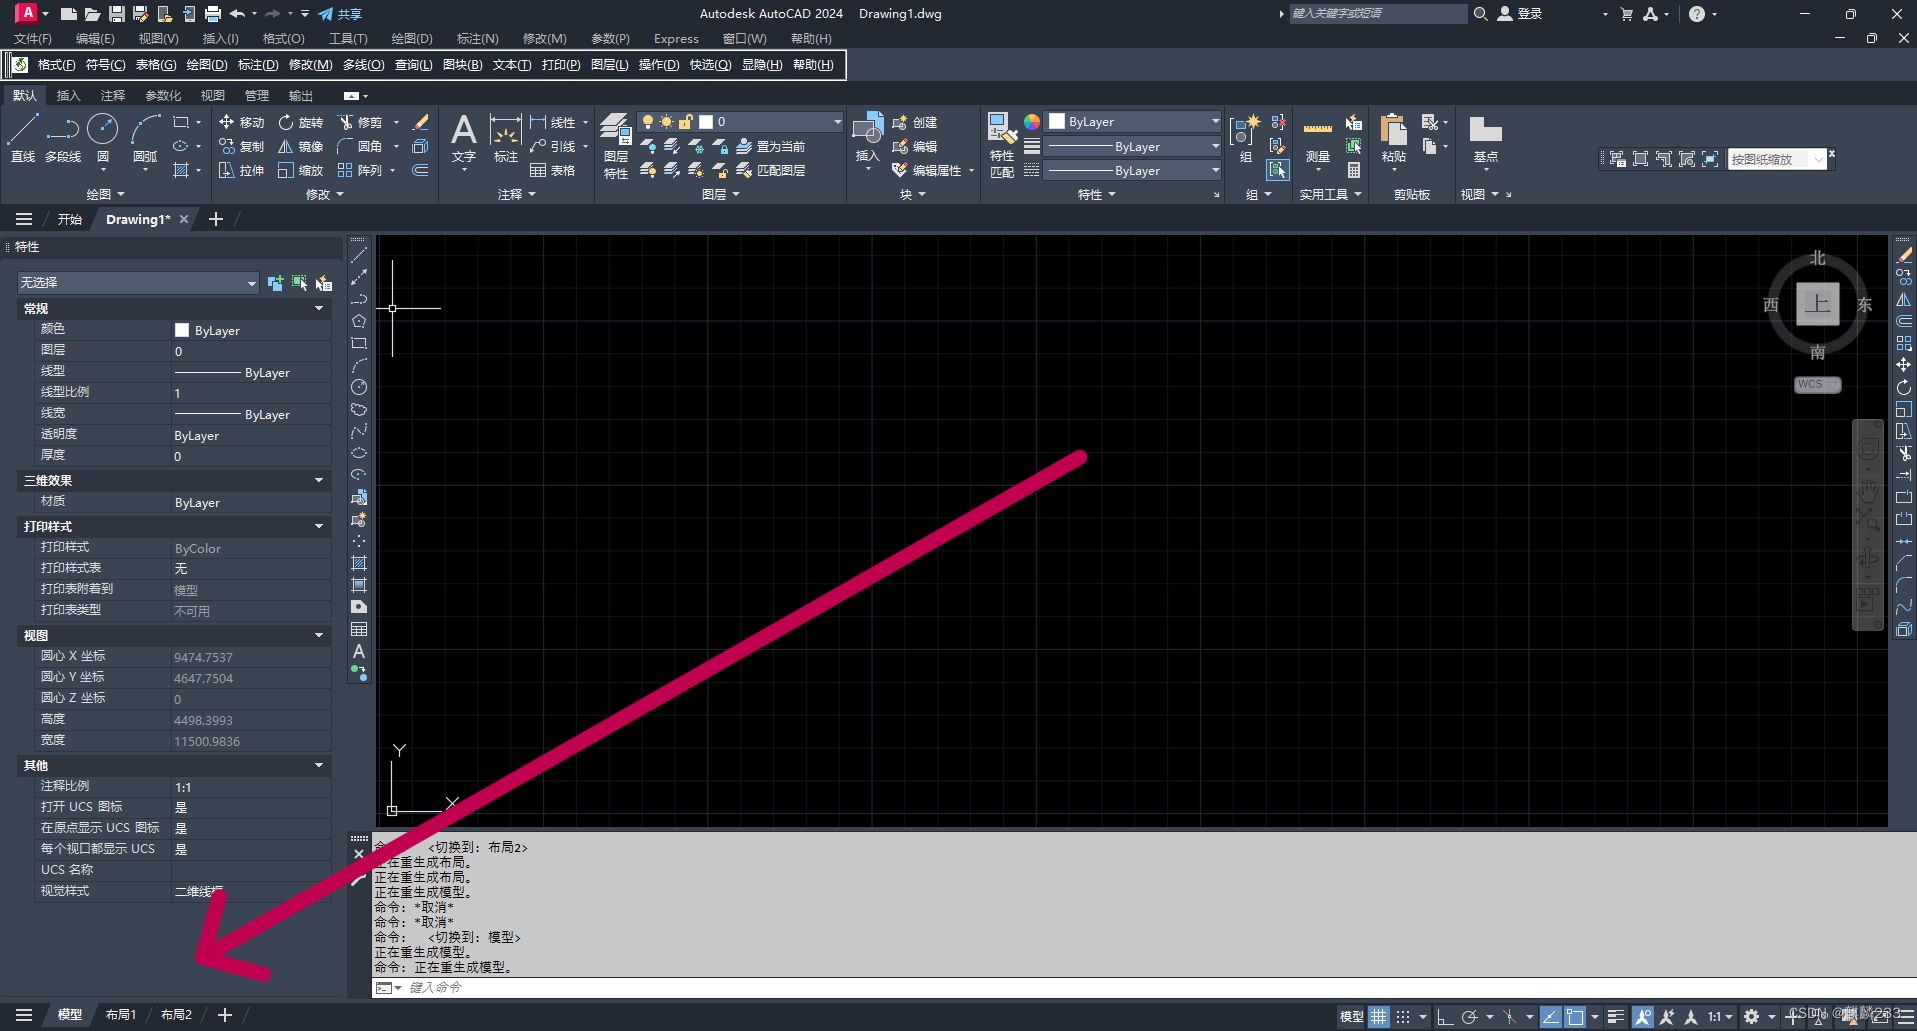Open the 1:1 annotation scale dropdown

tap(1720, 1016)
